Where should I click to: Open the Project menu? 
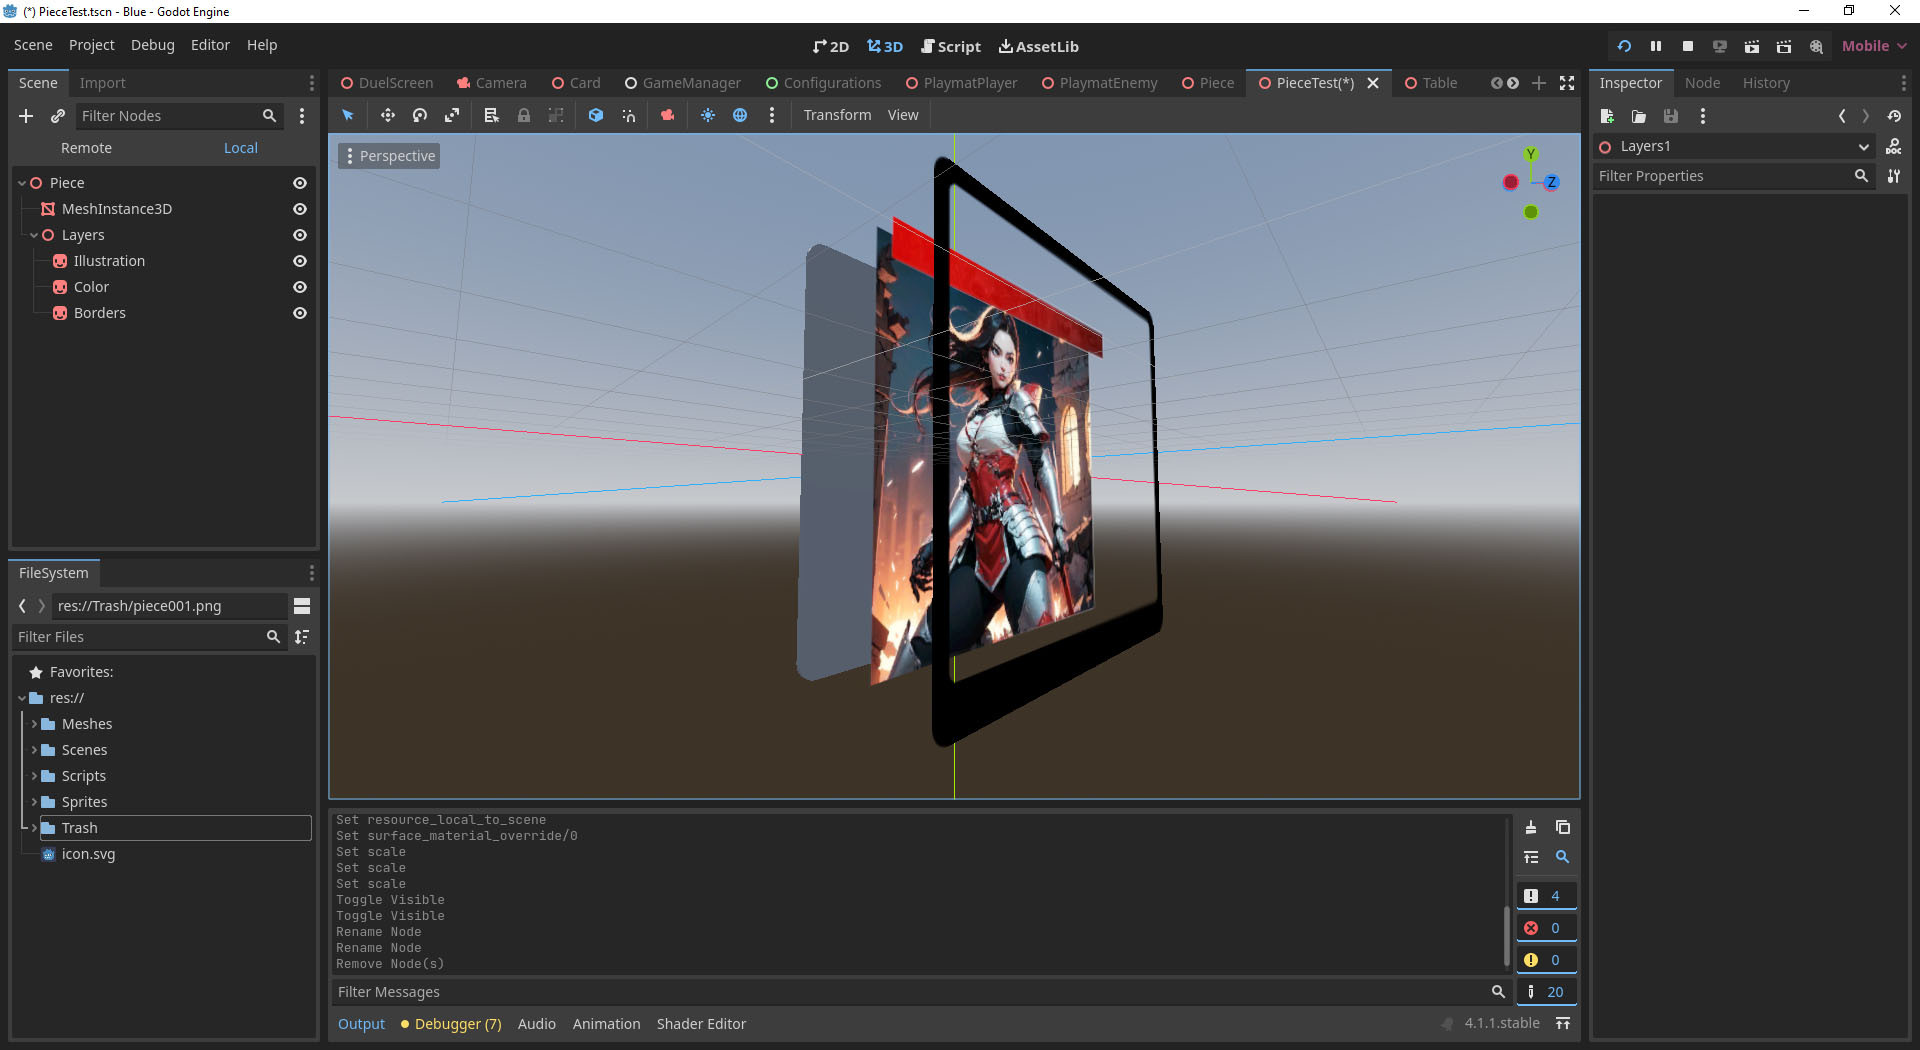92,45
